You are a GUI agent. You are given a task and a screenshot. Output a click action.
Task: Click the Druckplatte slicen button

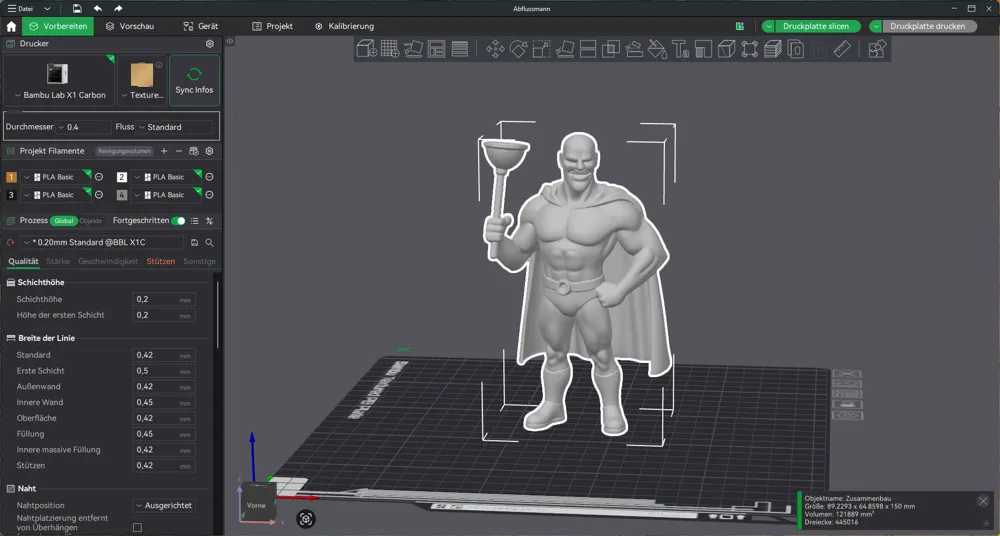tap(816, 26)
